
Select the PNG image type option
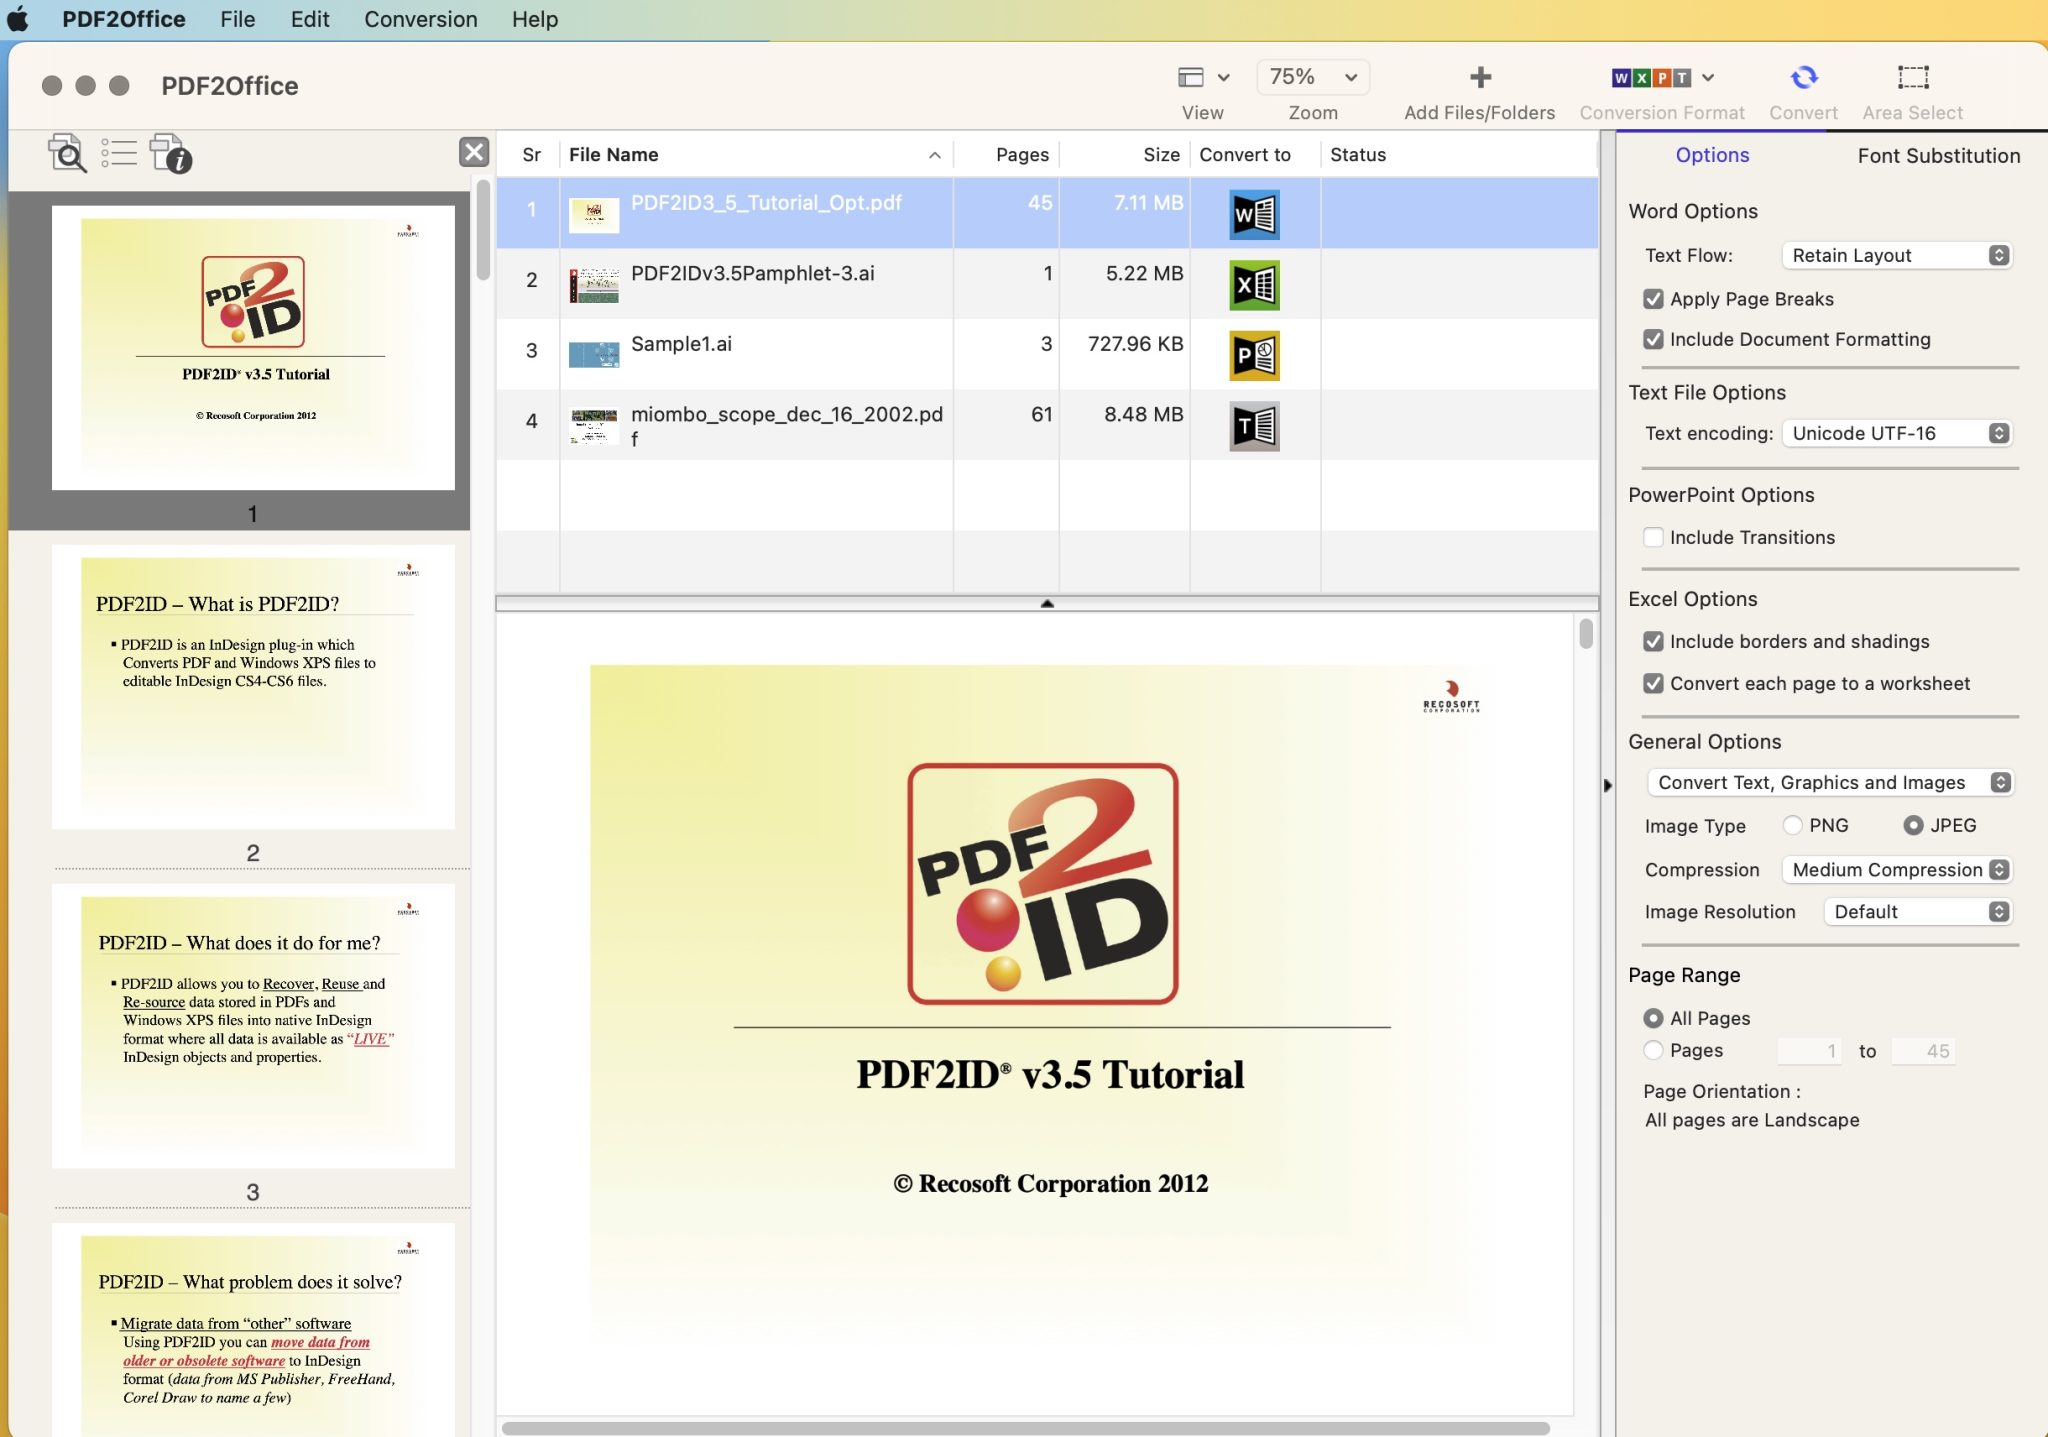tap(1793, 824)
